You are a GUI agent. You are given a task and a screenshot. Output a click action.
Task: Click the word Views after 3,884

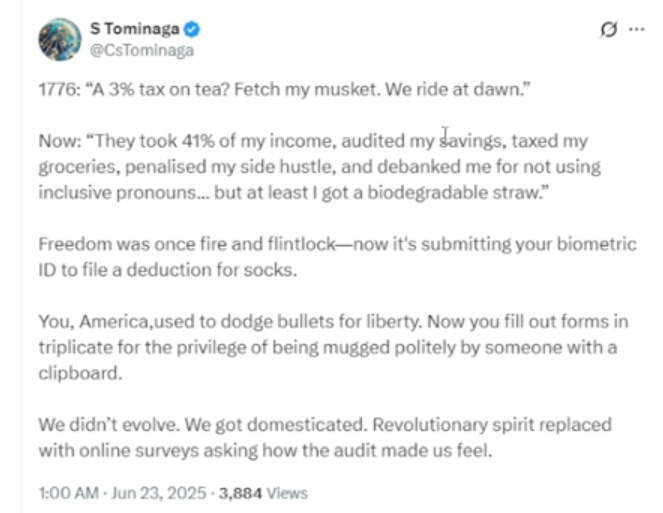click(x=287, y=493)
